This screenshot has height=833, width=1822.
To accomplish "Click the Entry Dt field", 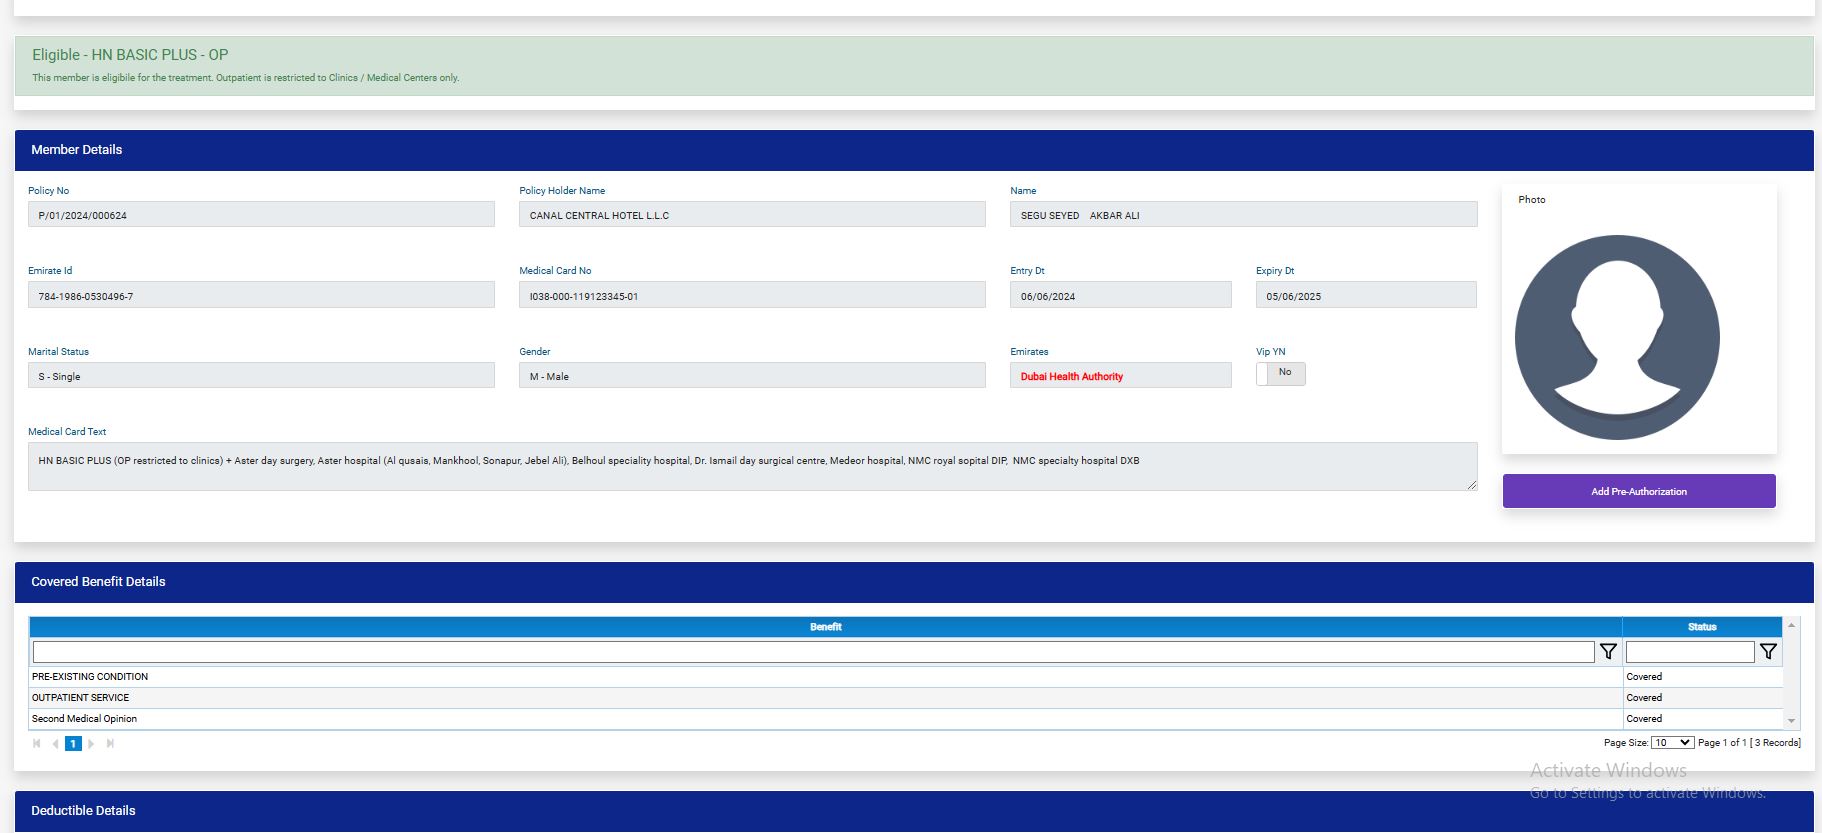I will click(1121, 295).
